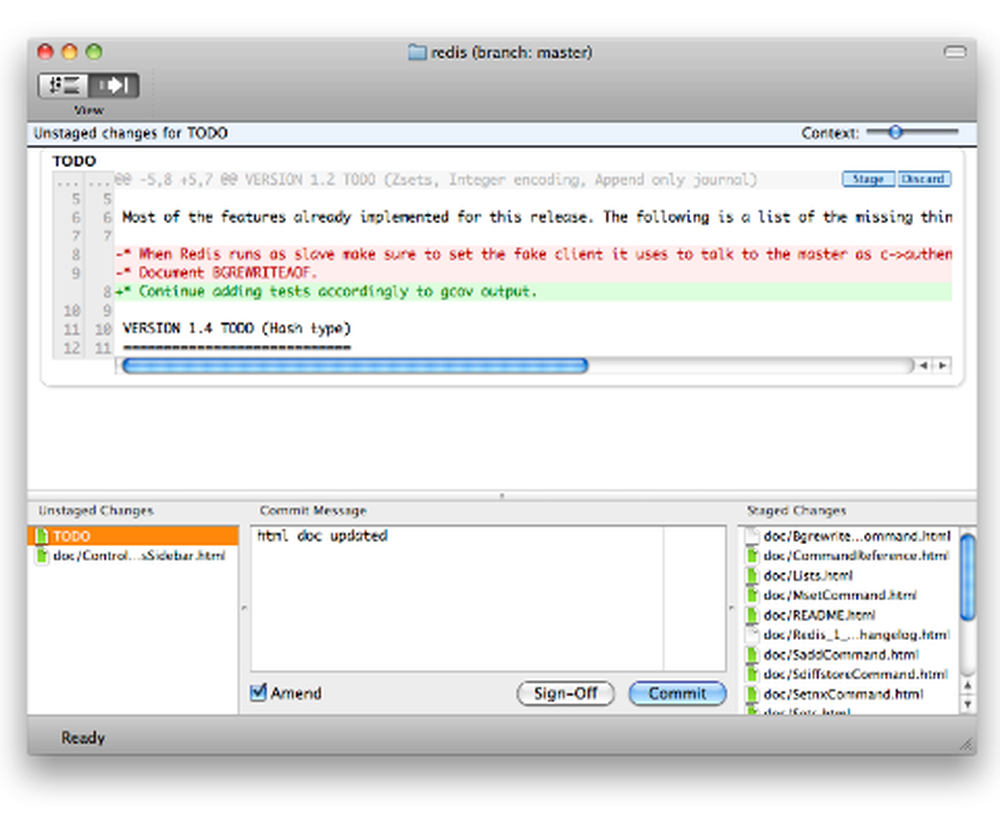The width and height of the screenshot is (1000, 814).
Task: Click icon beside doc/MsetCommand.html
Action: point(753,595)
